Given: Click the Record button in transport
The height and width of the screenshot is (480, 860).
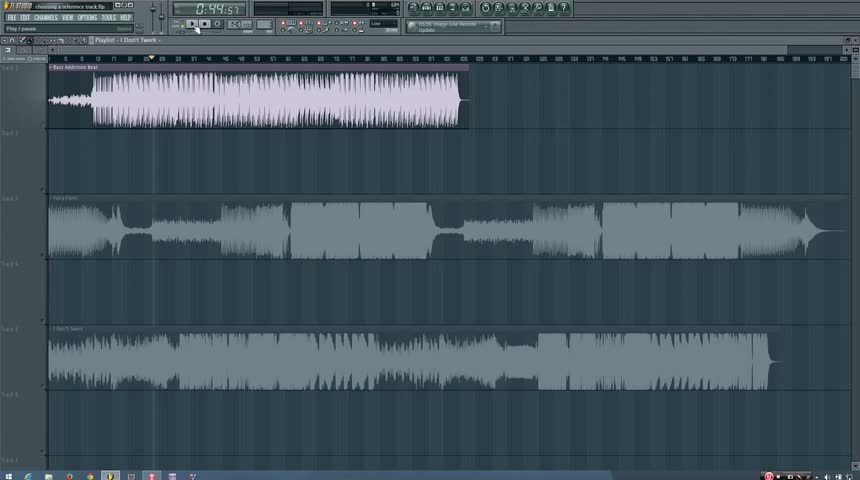Looking at the screenshot, I should pos(217,24).
